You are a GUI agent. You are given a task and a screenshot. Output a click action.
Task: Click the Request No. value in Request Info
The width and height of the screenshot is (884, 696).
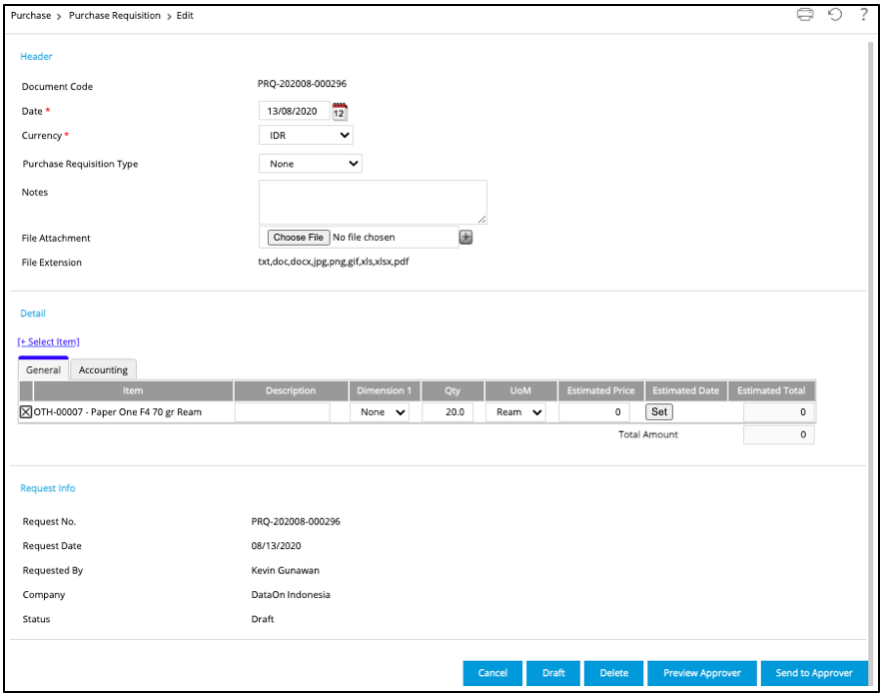pos(296,521)
